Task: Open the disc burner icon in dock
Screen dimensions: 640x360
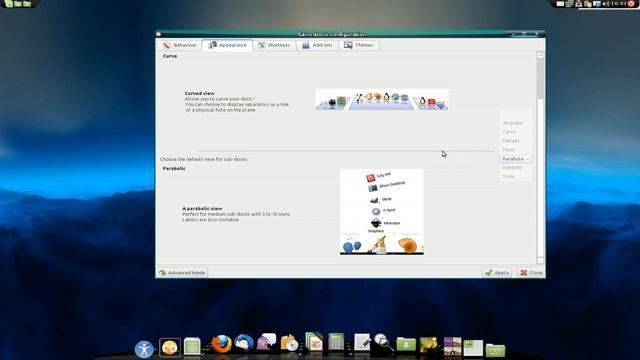Action: (x=289, y=343)
